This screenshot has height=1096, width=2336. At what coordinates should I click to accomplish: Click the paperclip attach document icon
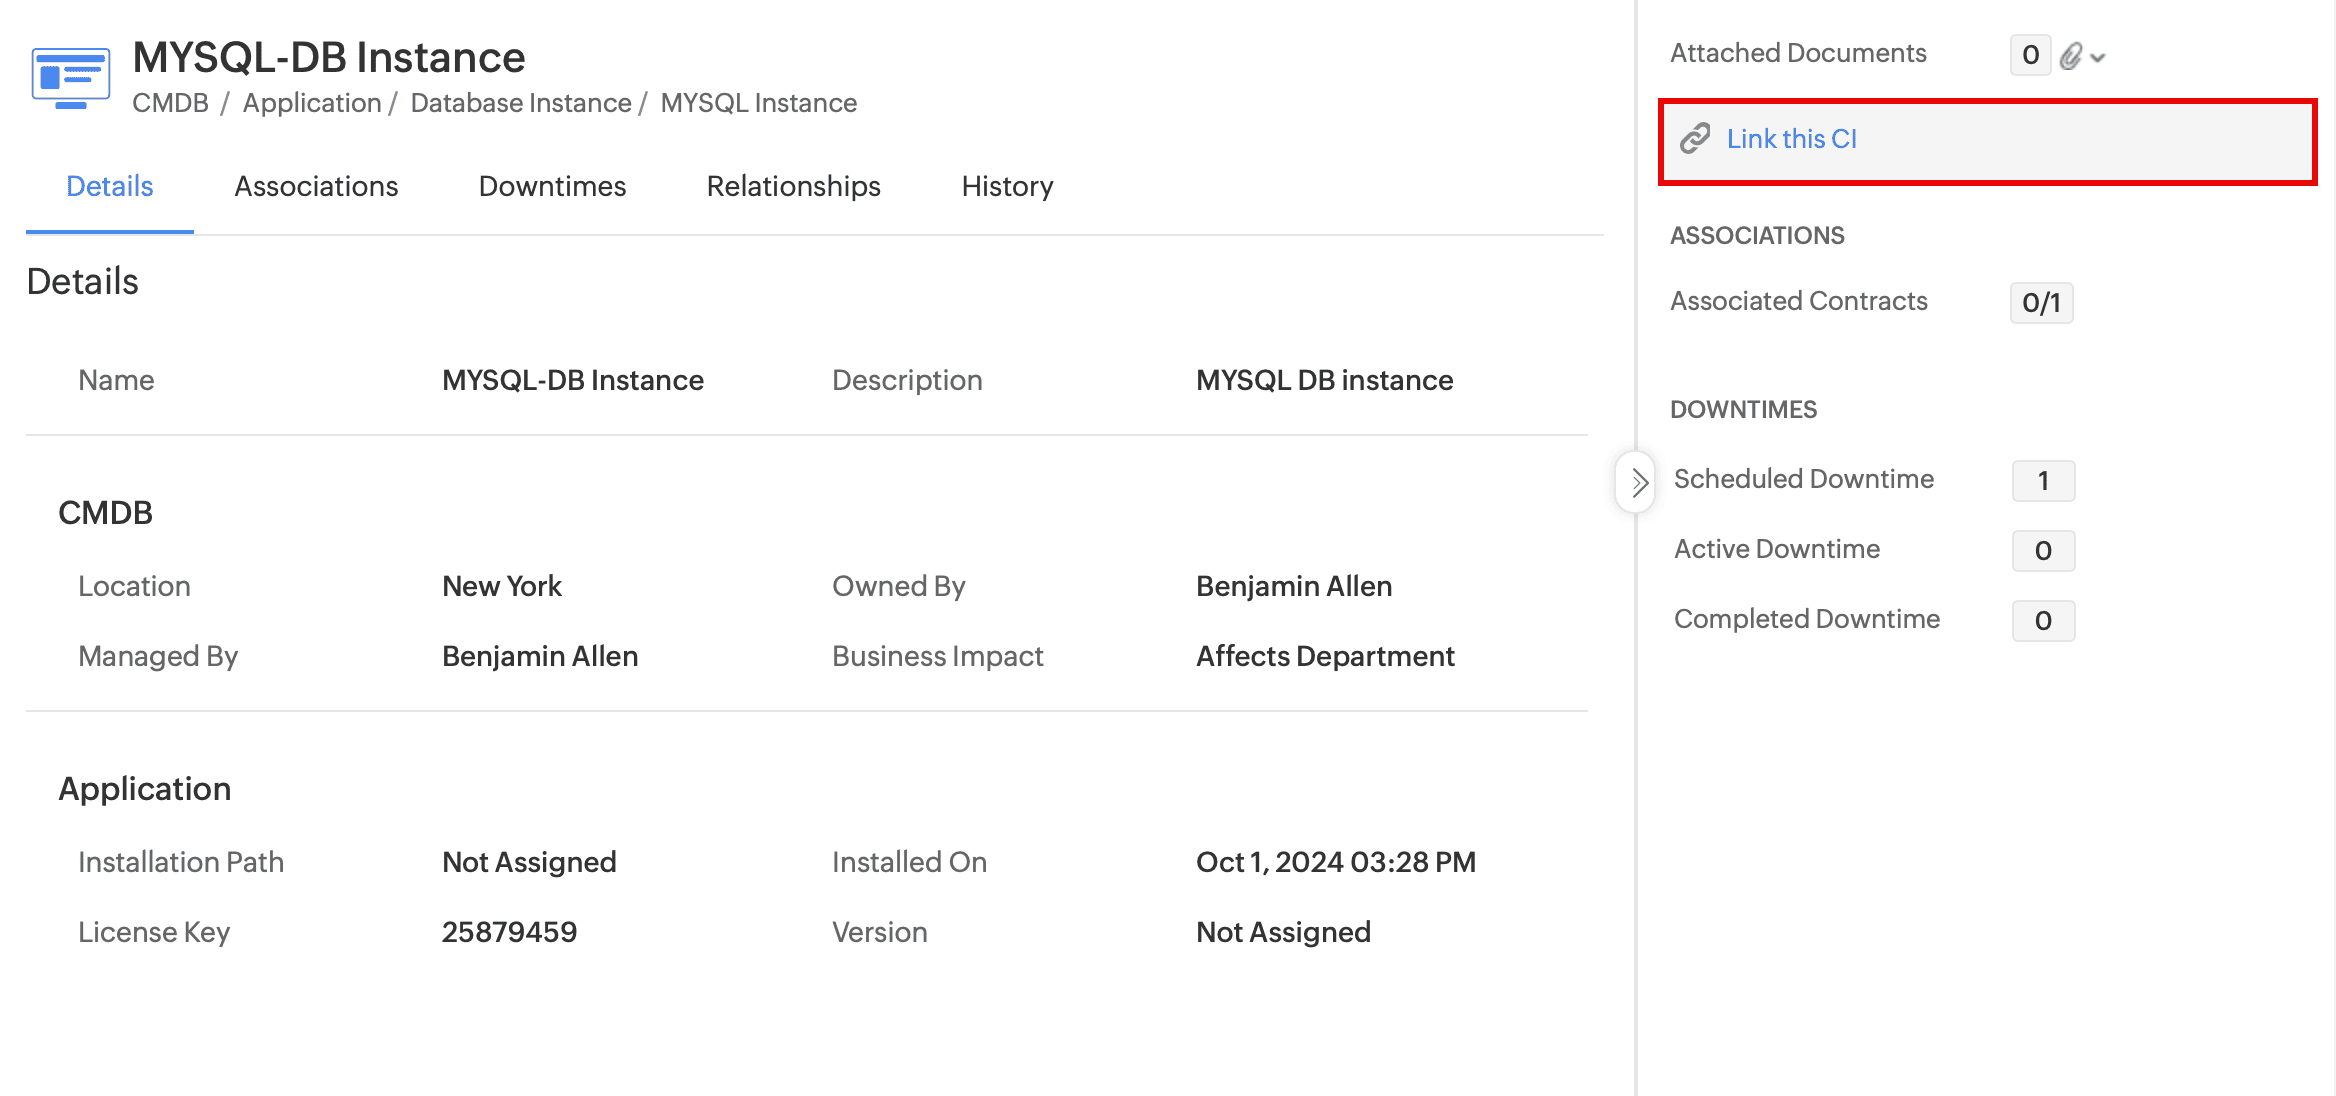2070,56
